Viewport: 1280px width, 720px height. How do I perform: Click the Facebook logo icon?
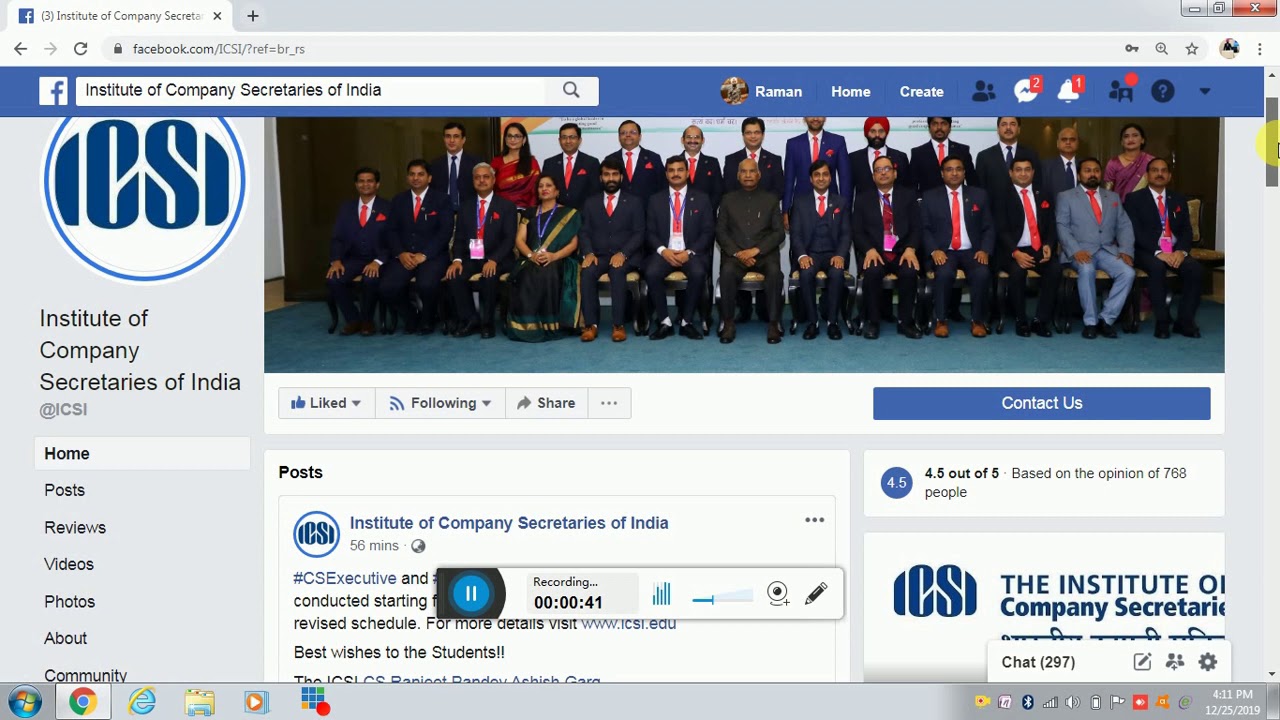pyautogui.click(x=53, y=91)
